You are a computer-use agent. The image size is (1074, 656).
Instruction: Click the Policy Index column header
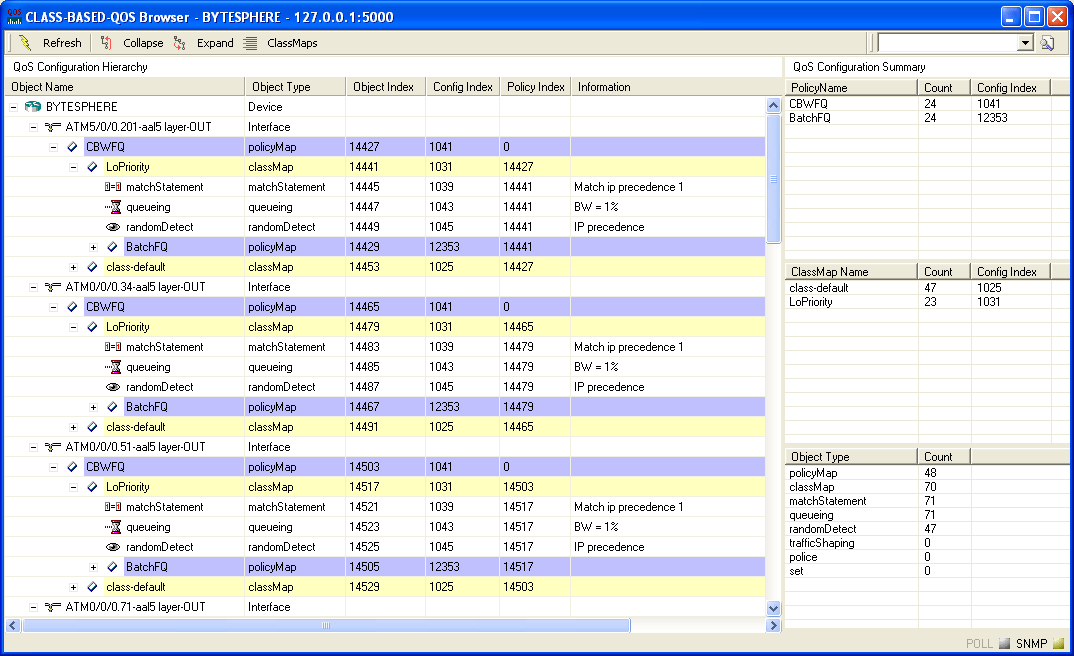[535, 87]
